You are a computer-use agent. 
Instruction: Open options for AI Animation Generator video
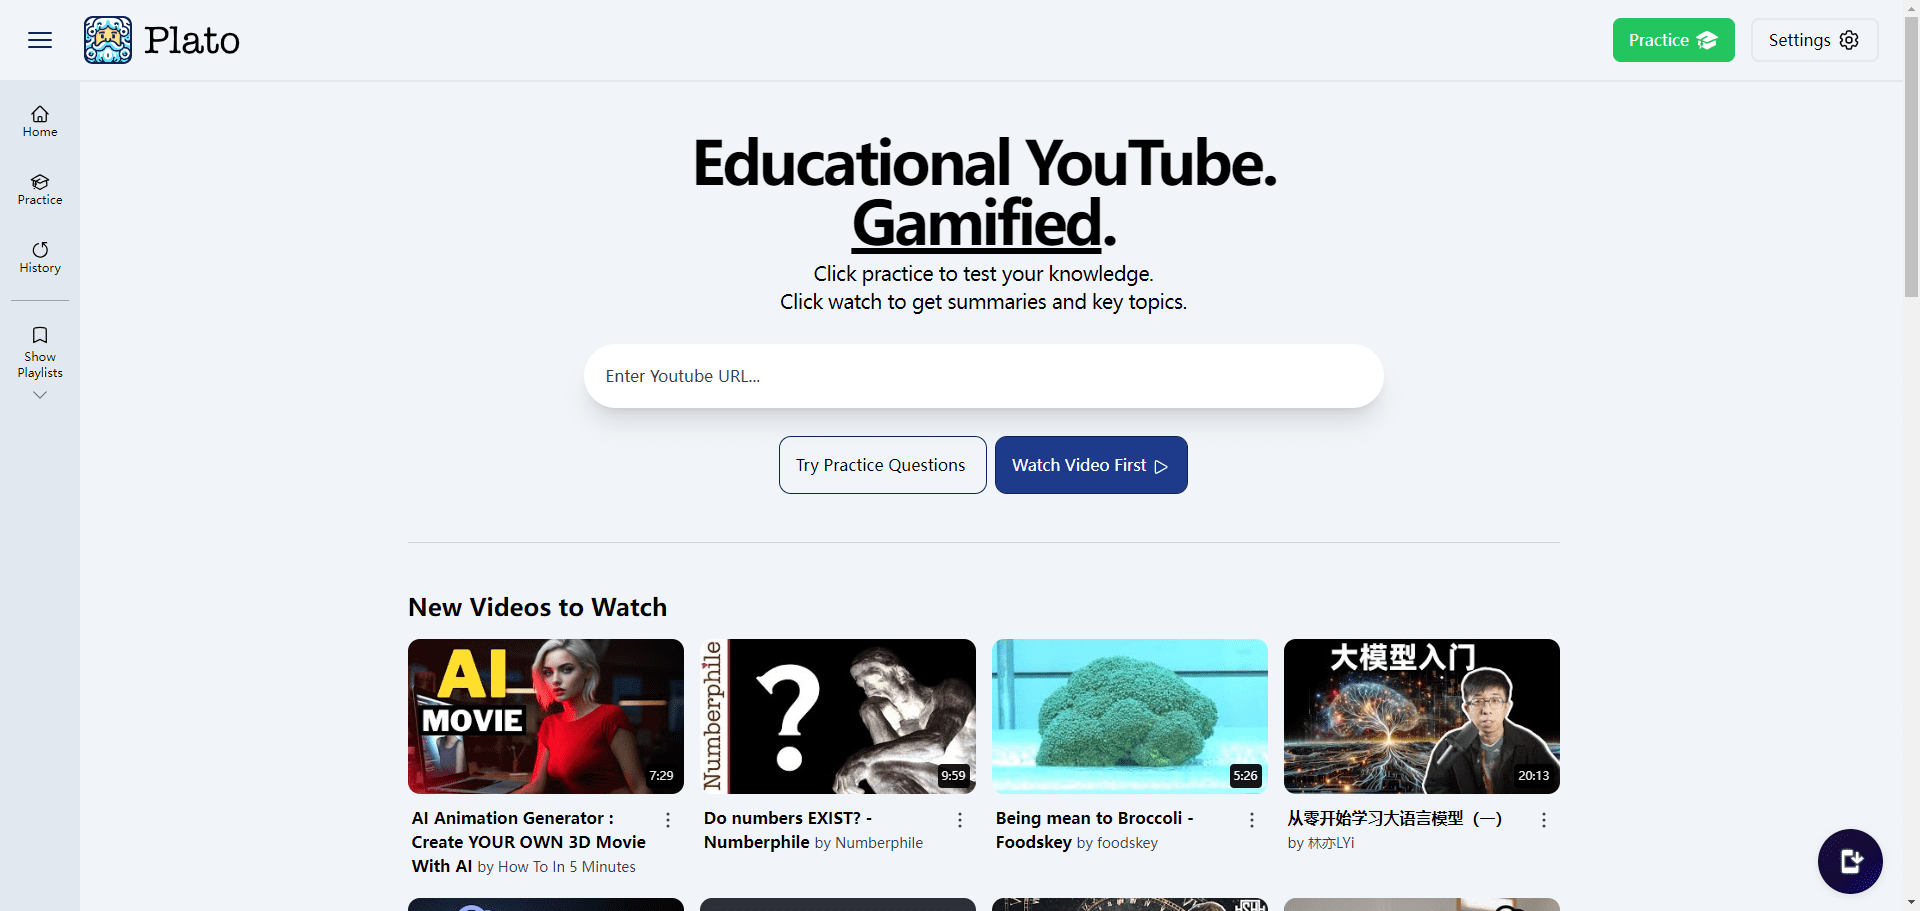click(668, 820)
